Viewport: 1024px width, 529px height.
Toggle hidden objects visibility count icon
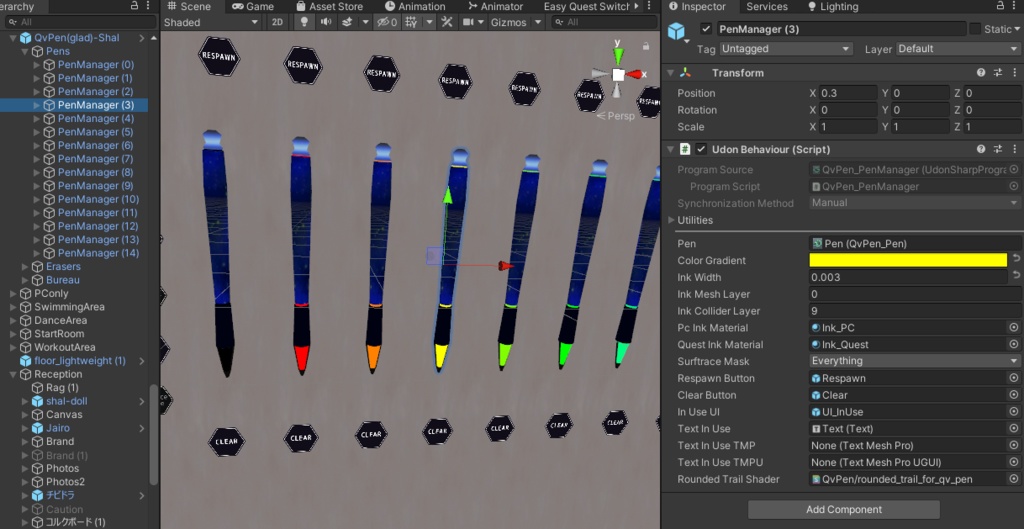(x=387, y=22)
